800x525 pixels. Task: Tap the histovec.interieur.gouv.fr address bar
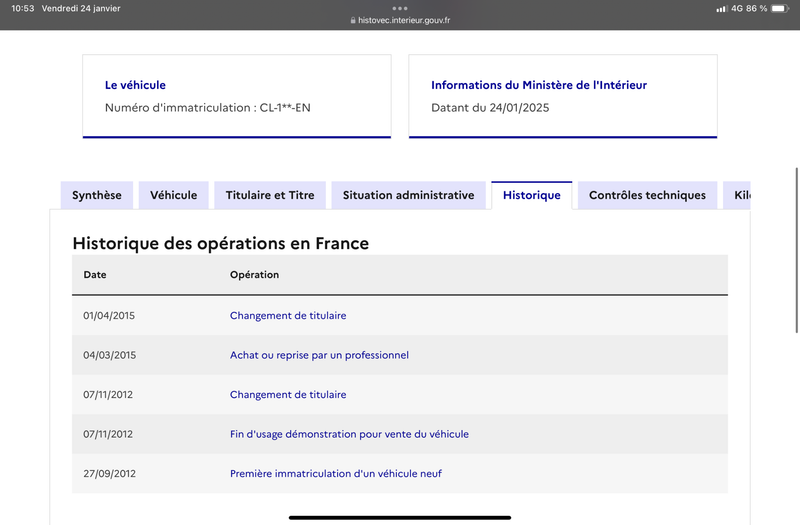coord(400,20)
